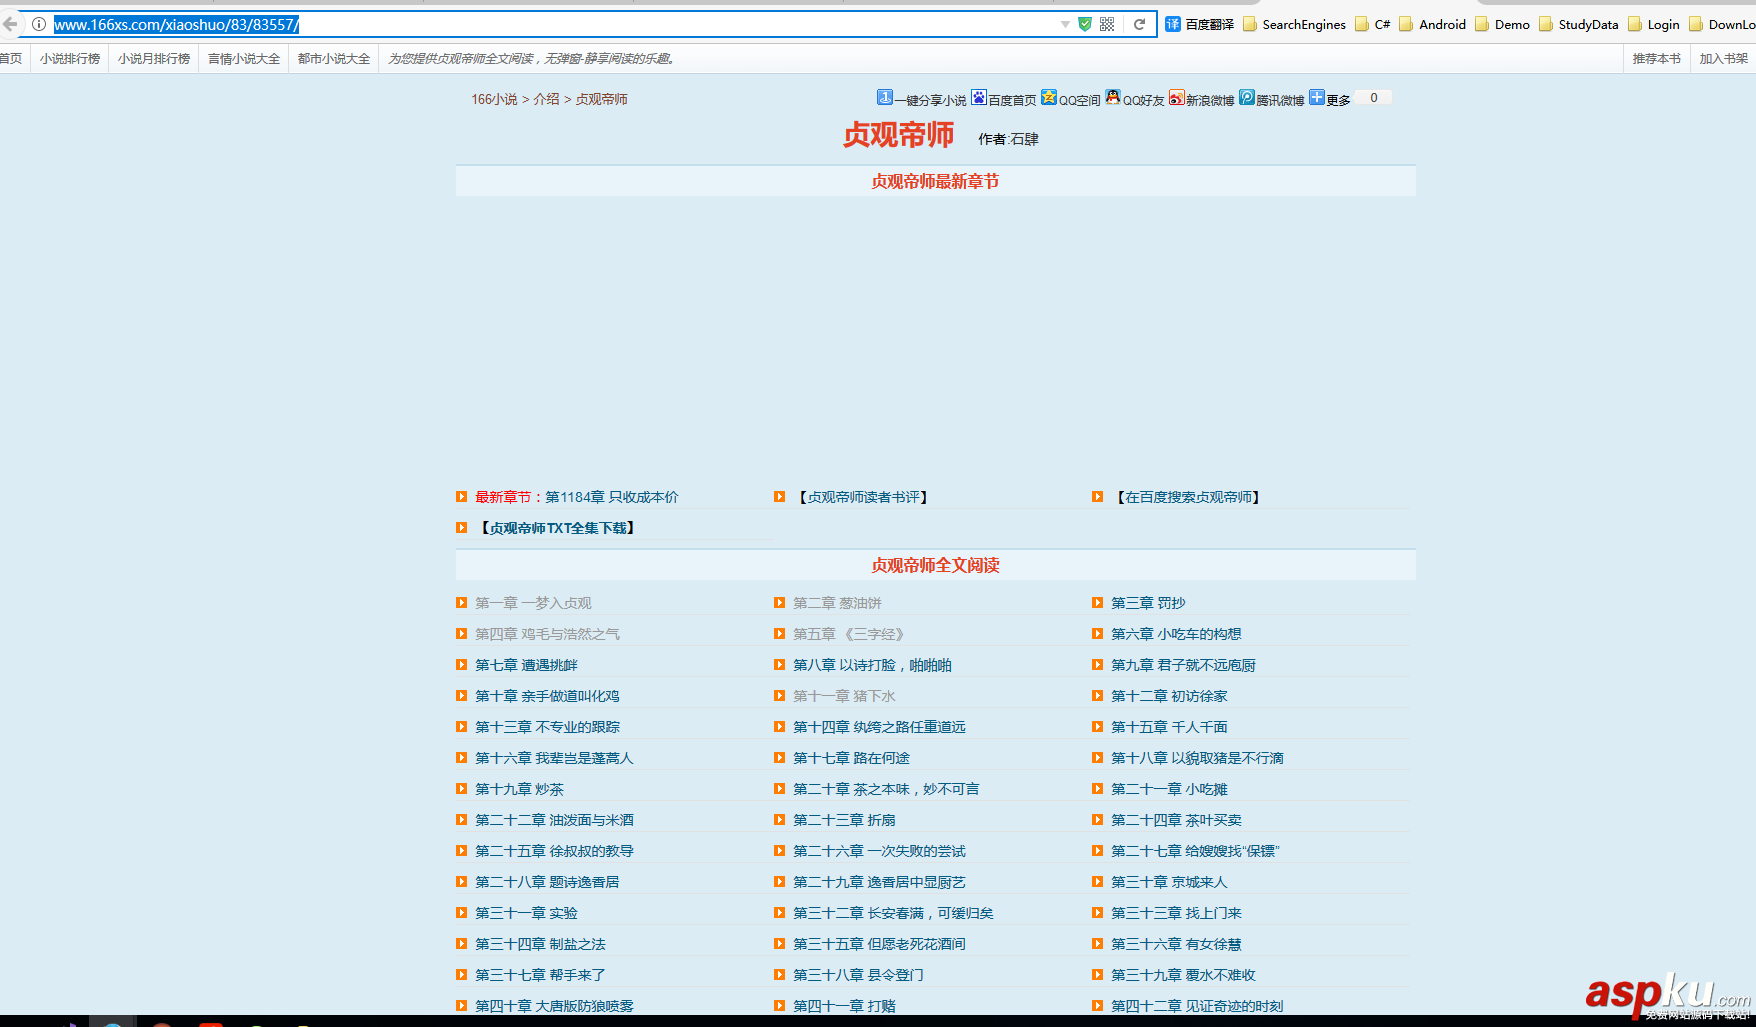Click 推荐本书 in top bar
Image resolution: width=1756 pixels, height=1027 pixels.
[1657, 59]
